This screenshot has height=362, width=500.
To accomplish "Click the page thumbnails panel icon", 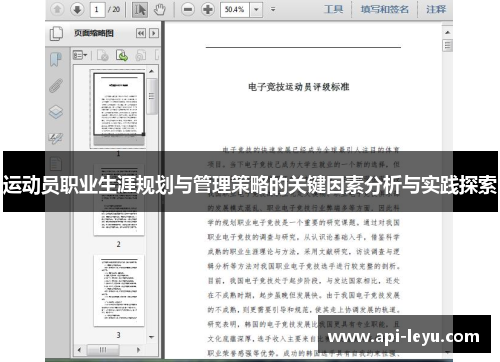I will pos(56,33).
